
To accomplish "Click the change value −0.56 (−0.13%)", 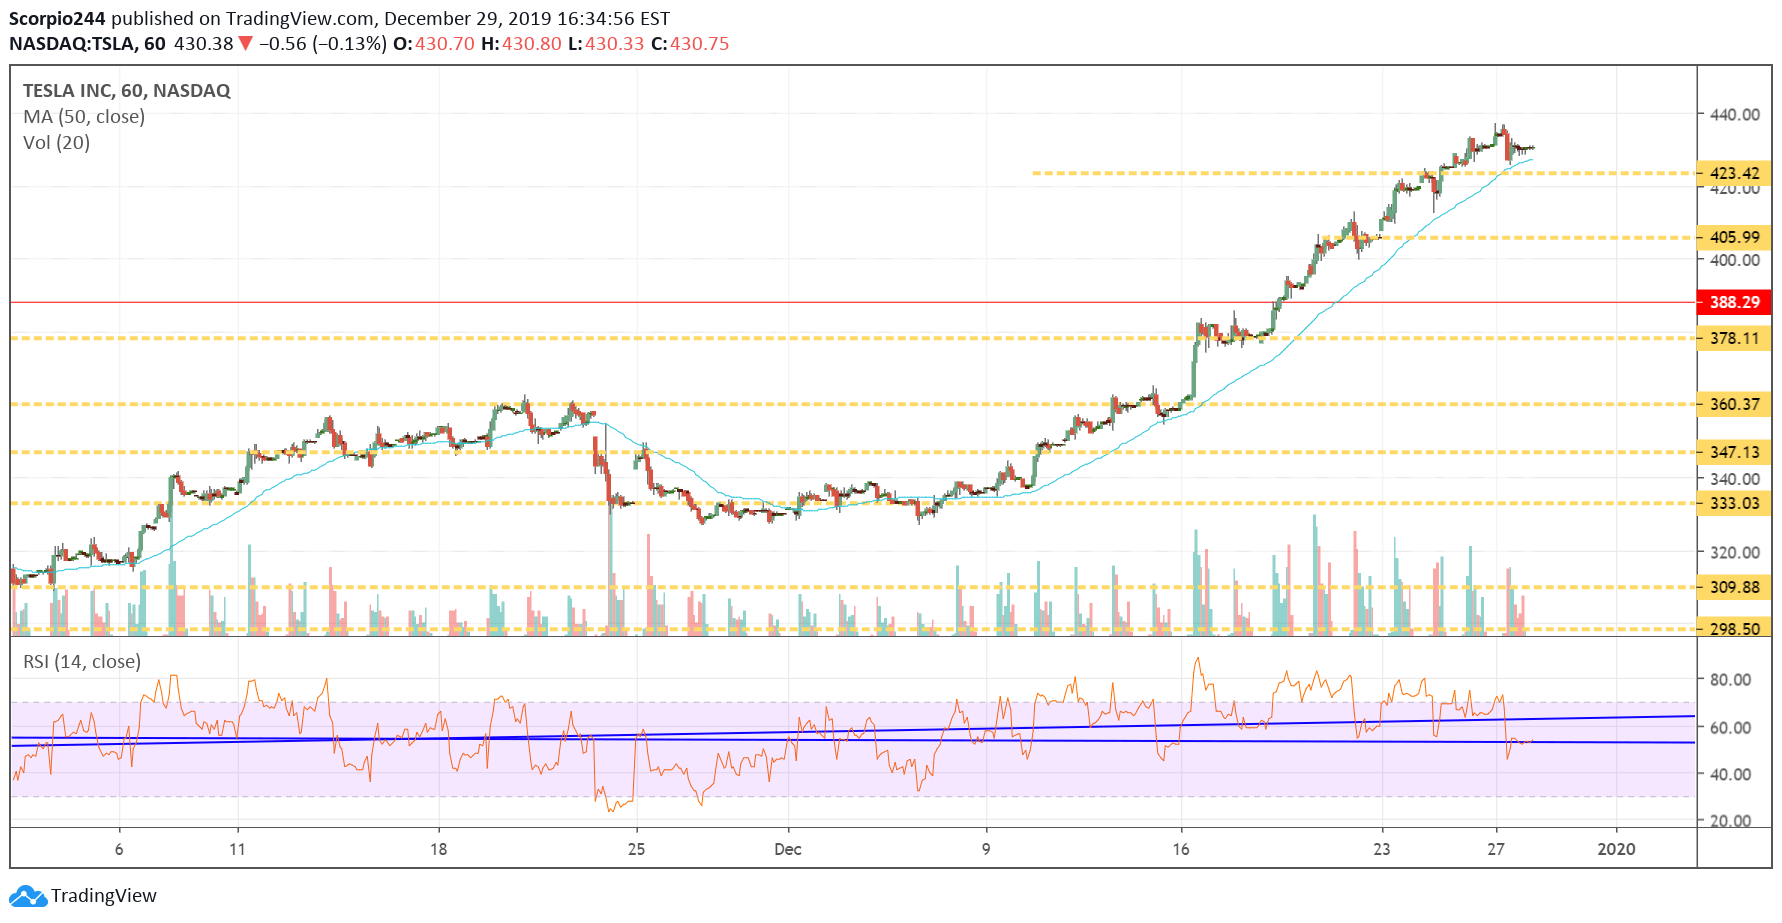I will pos(322,44).
